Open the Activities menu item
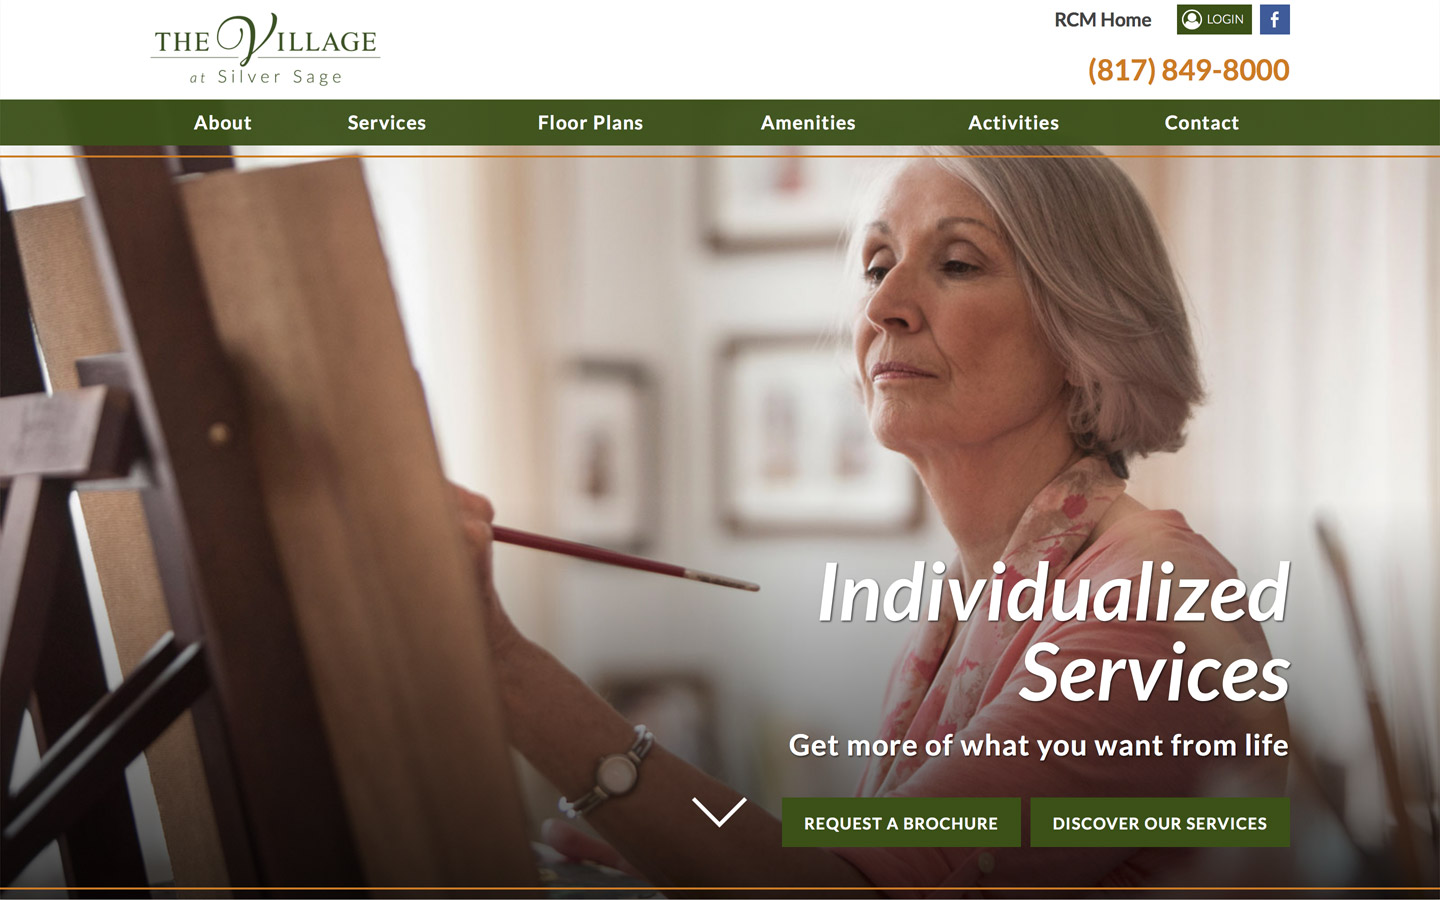1440x900 pixels. pyautogui.click(x=1013, y=123)
